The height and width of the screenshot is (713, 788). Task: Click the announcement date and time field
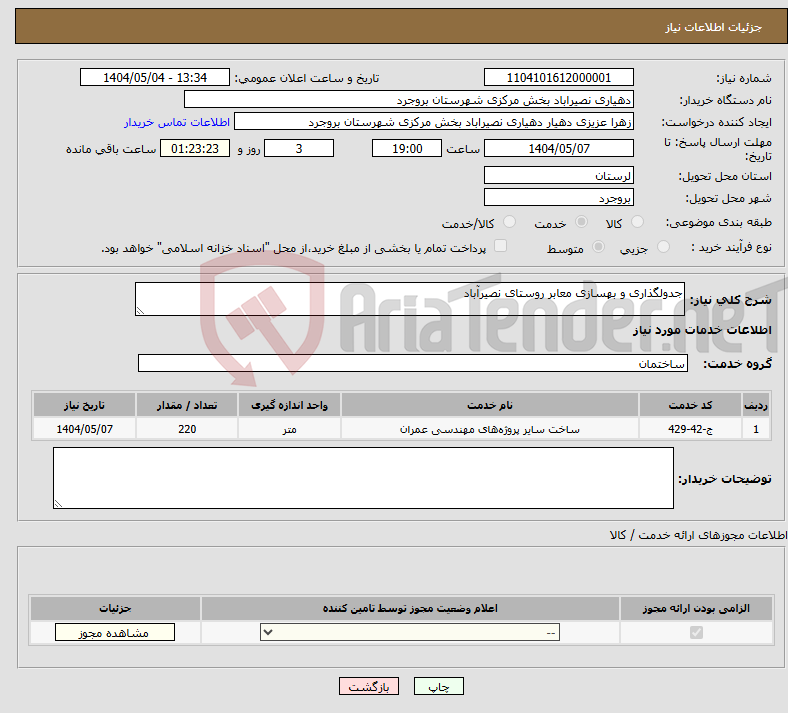pos(155,77)
